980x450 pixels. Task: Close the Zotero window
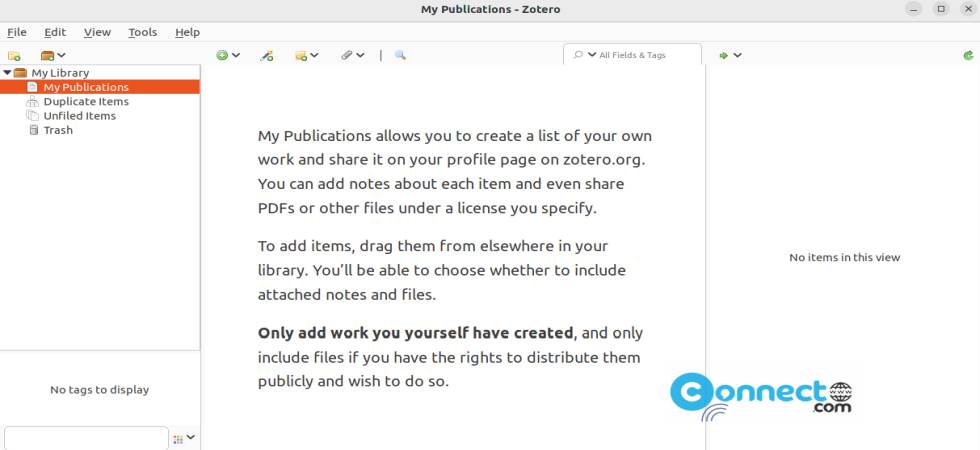pyautogui.click(x=968, y=9)
